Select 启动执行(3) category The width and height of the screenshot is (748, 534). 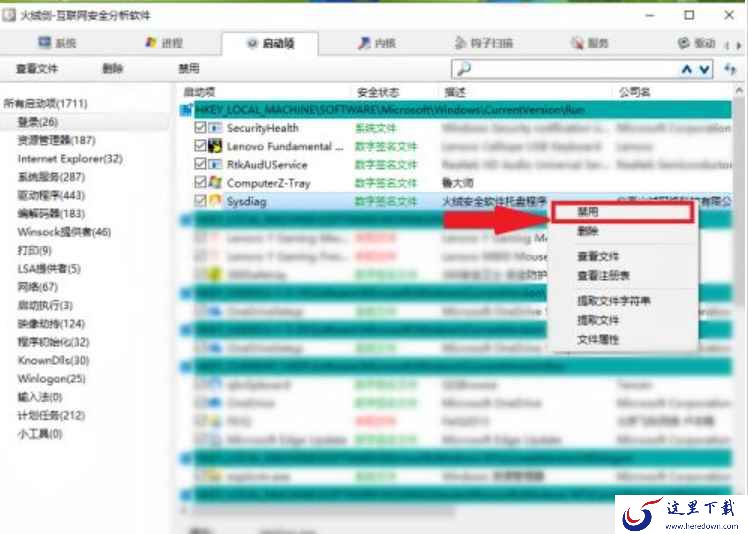tap(45, 305)
